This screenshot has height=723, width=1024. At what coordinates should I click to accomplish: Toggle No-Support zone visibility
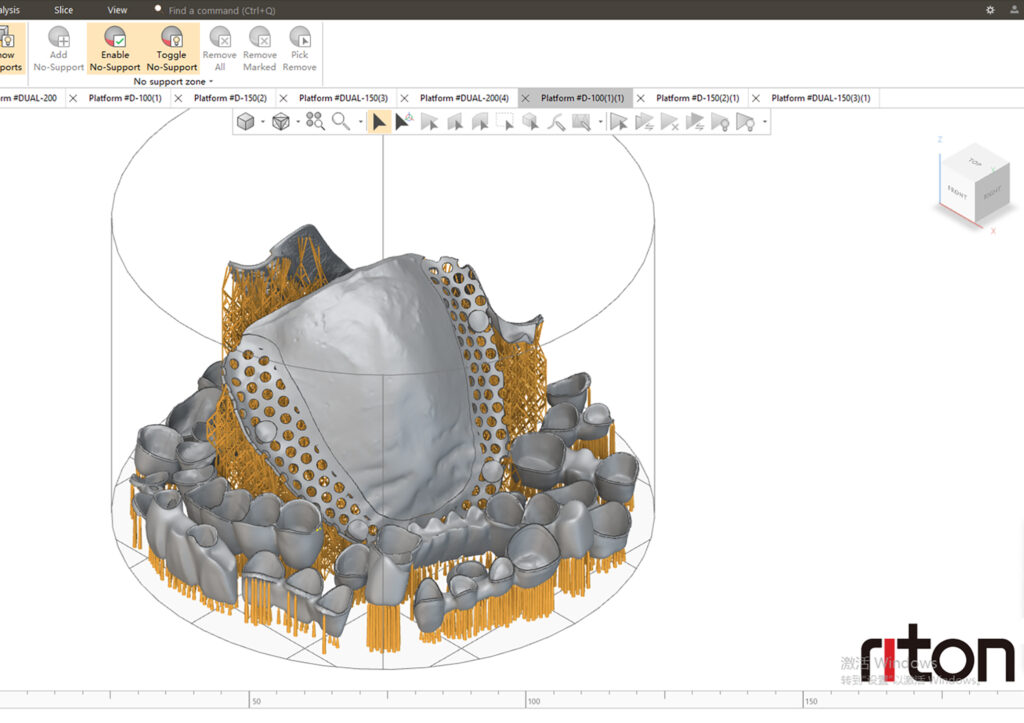click(x=172, y=48)
